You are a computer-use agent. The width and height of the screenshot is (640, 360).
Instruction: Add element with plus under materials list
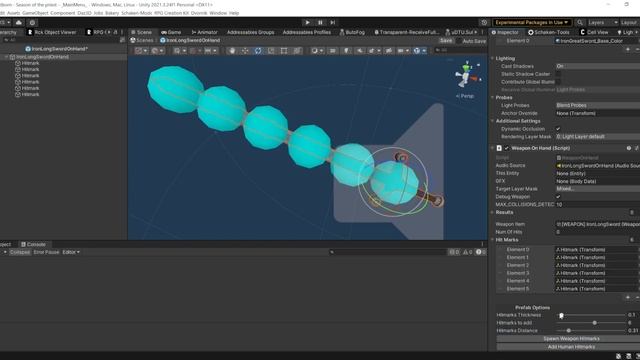628,49
